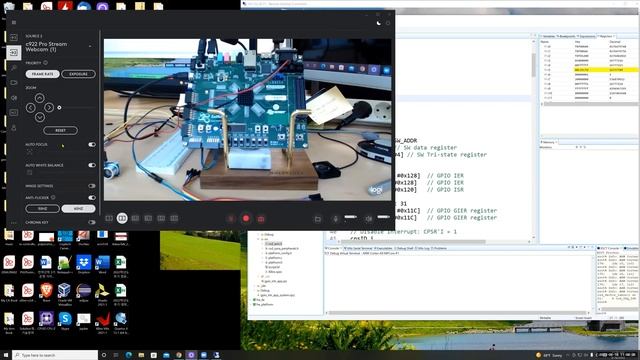Click the Anti-Flicker info icon
The width and height of the screenshot is (640, 360).
coord(53,198)
